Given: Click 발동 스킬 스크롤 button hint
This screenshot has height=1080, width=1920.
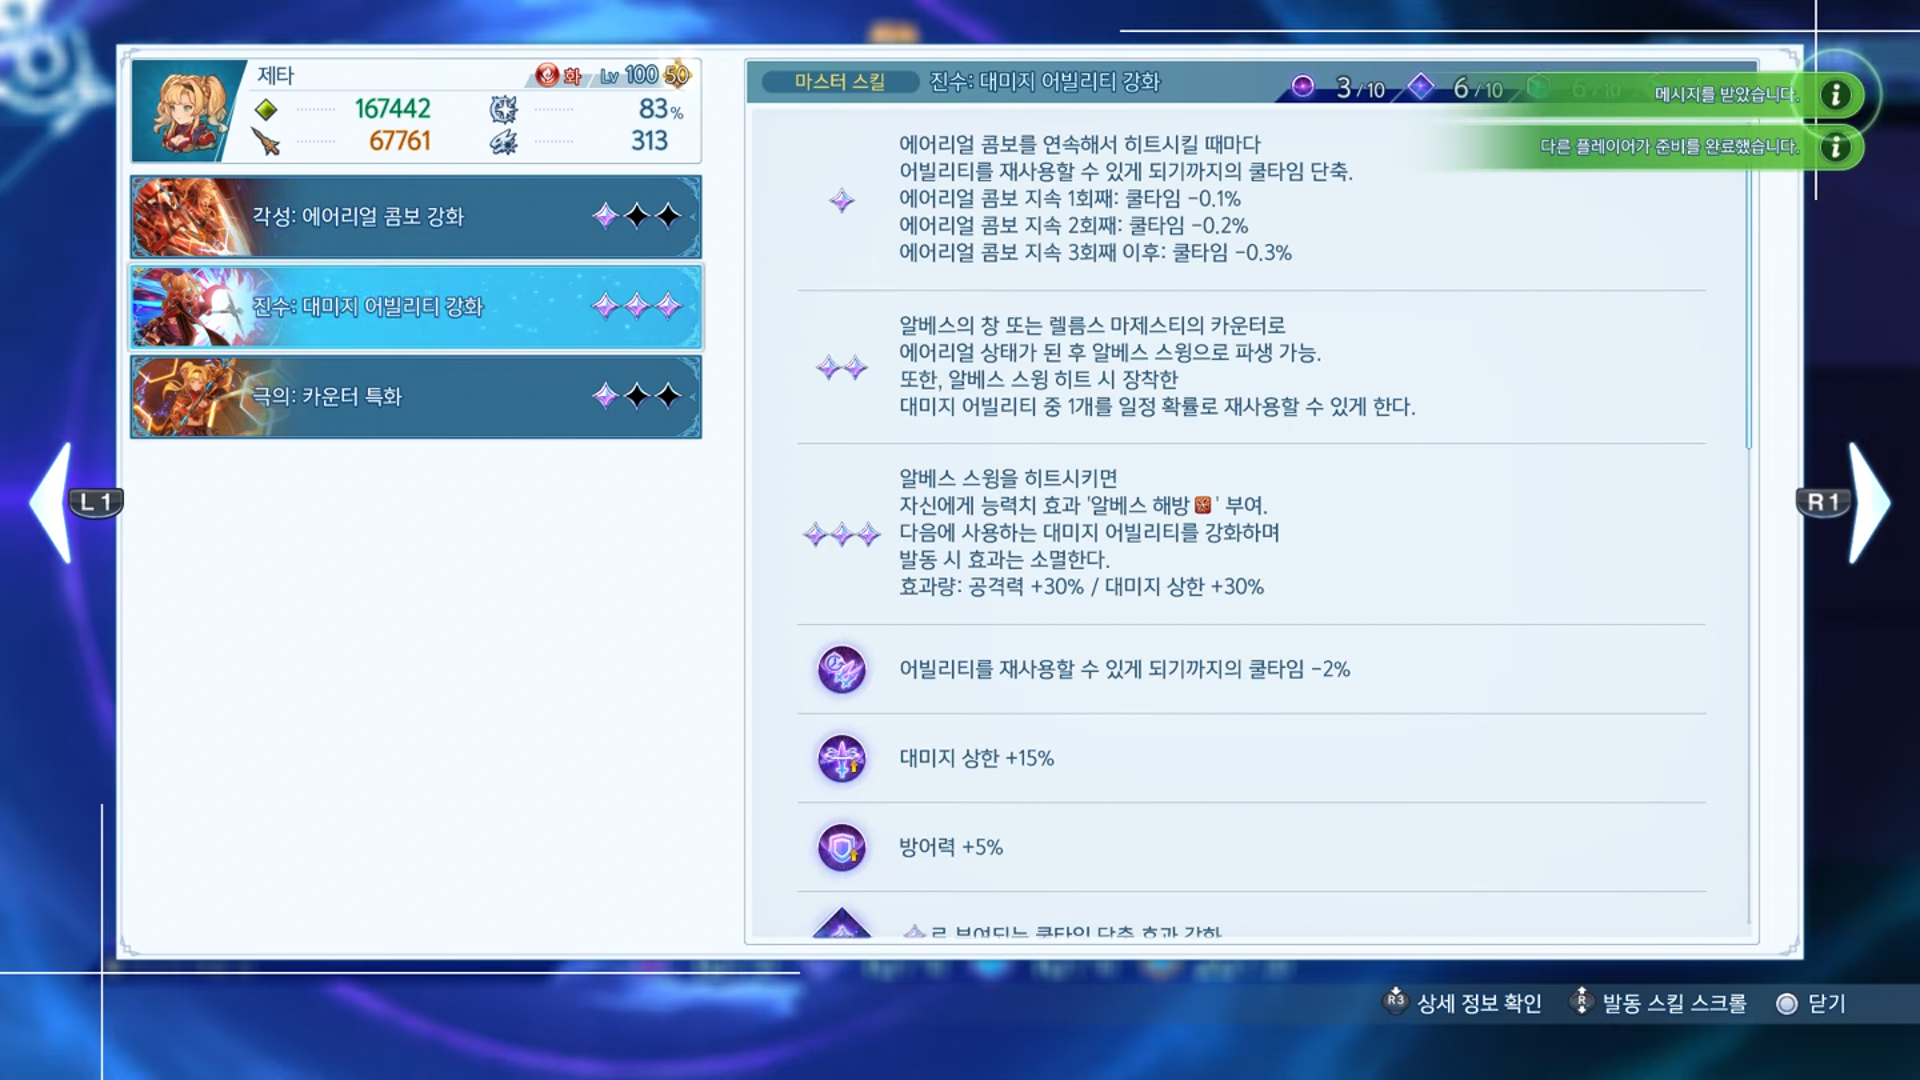Looking at the screenshot, I should coord(1659,1003).
